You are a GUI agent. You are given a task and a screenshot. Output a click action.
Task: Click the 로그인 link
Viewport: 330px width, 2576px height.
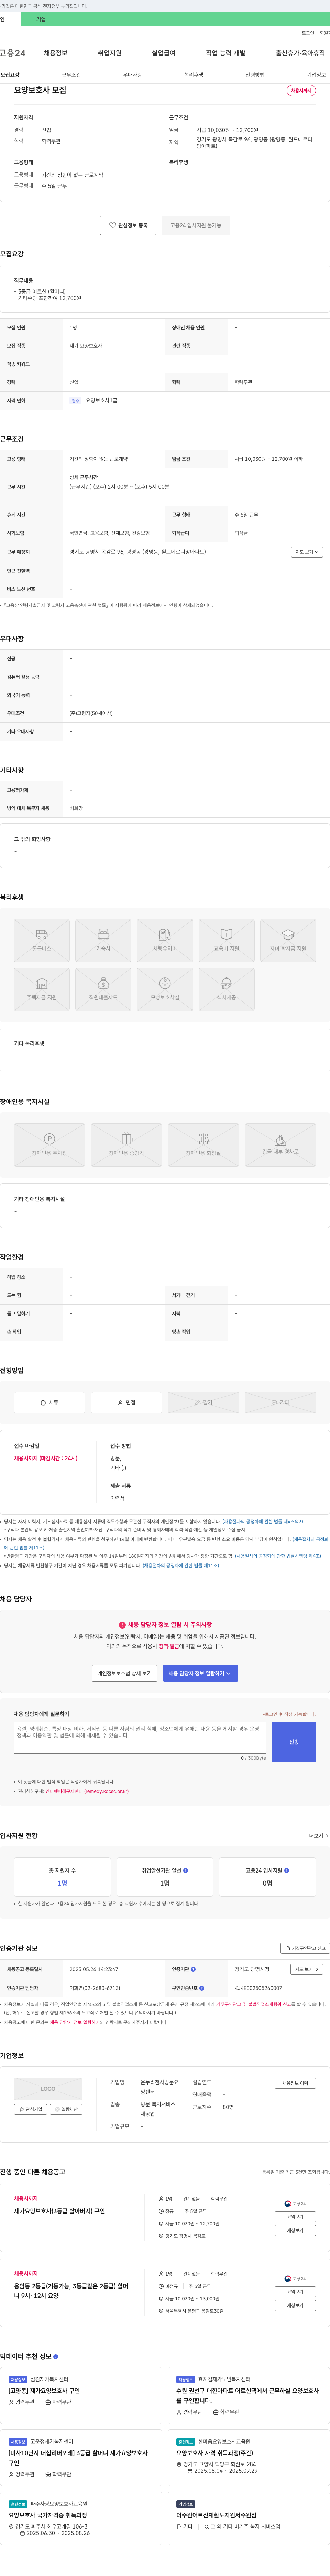coord(308,33)
